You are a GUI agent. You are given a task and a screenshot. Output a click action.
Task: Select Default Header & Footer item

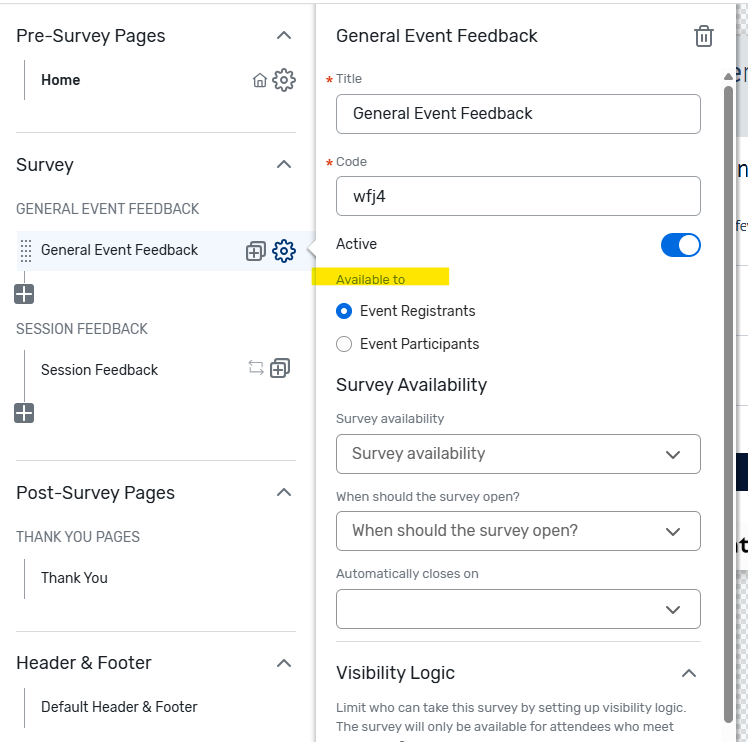(x=119, y=707)
